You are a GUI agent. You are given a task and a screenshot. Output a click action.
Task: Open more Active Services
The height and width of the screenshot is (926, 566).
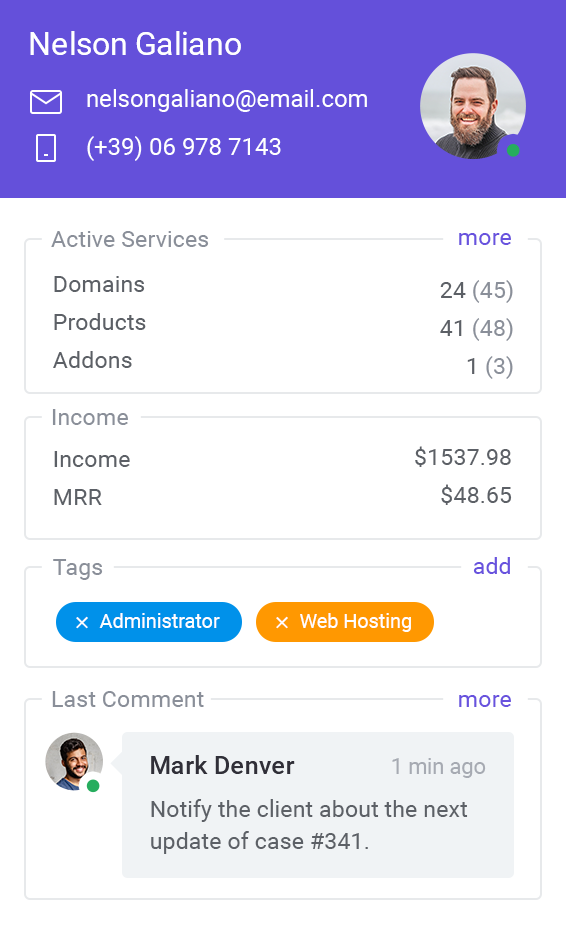coord(484,237)
